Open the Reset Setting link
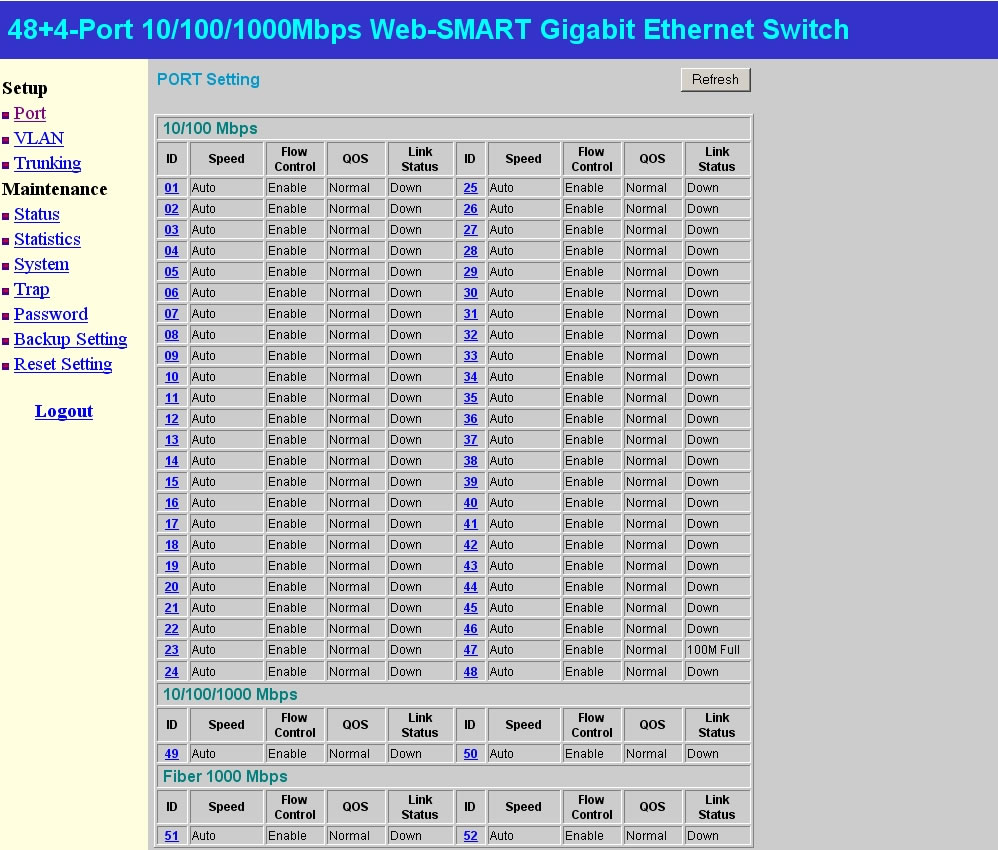 pyautogui.click(x=63, y=364)
